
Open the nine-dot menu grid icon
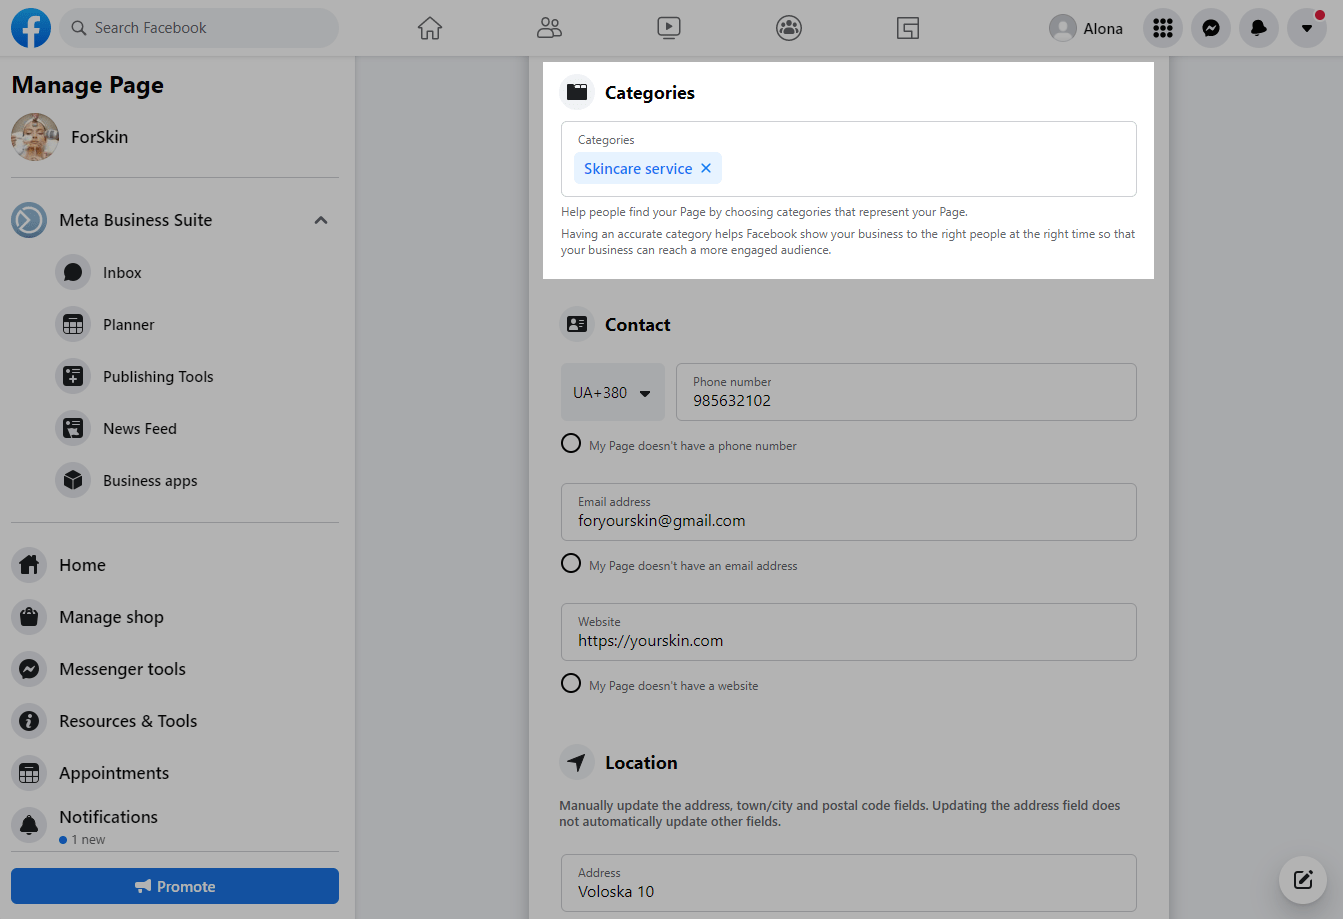pos(1162,28)
